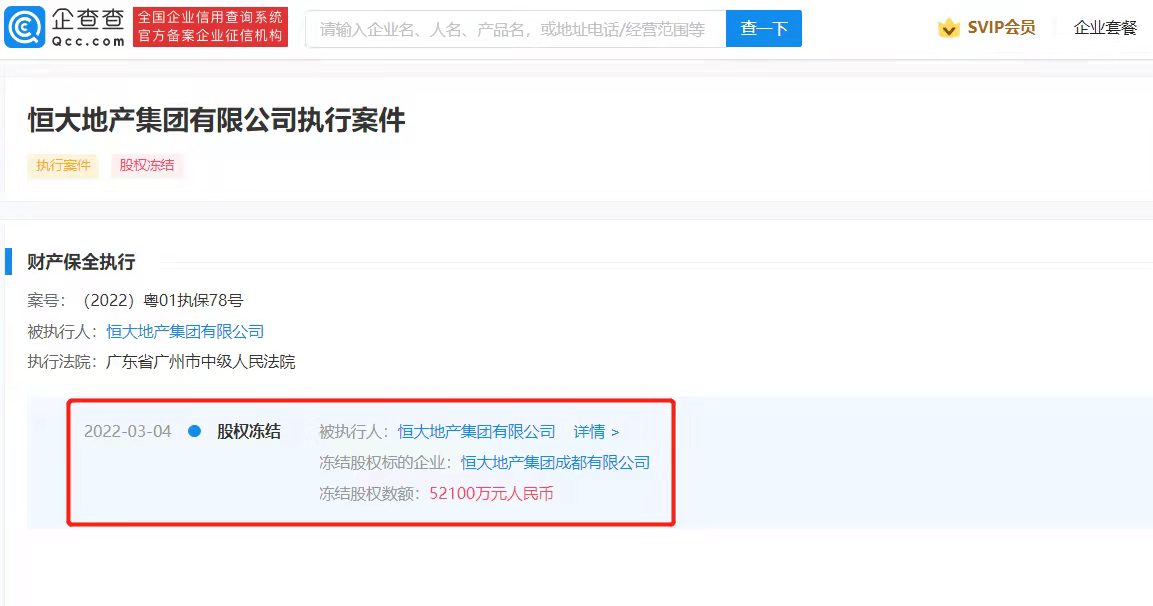Image resolution: width=1153 pixels, height=606 pixels.
Task: Click the Qcc 企查查 logo icon
Action: click(22, 28)
